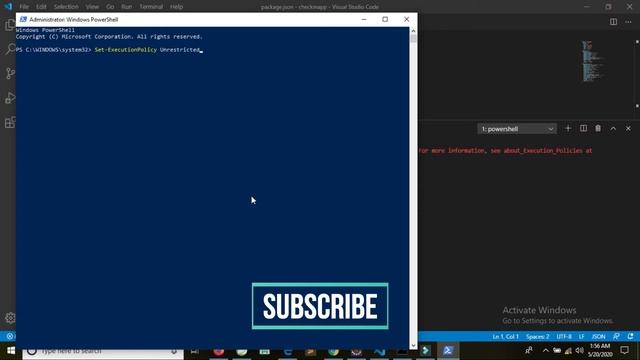Minimize the Administrator PowerShell window
This screenshot has height=360, width=640.
click(x=364, y=19)
